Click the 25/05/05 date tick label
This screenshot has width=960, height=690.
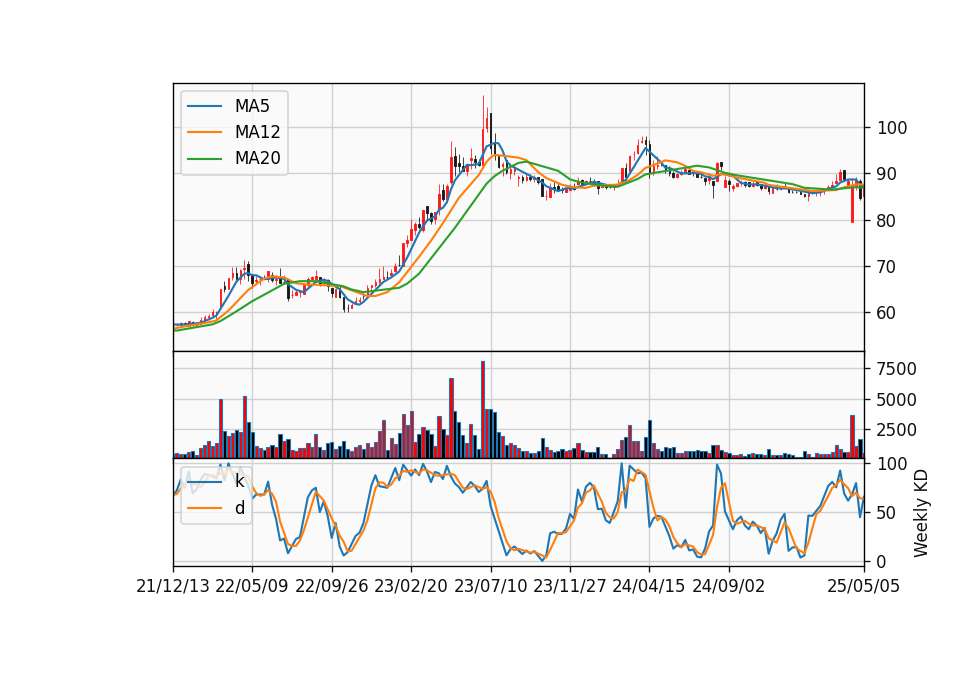coord(864,586)
